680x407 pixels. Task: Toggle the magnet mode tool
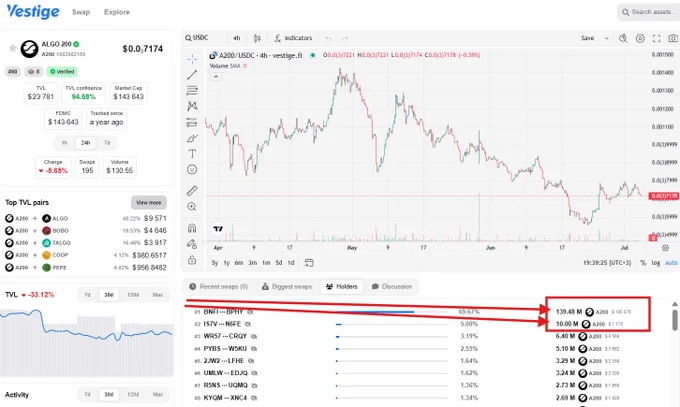(x=192, y=228)
